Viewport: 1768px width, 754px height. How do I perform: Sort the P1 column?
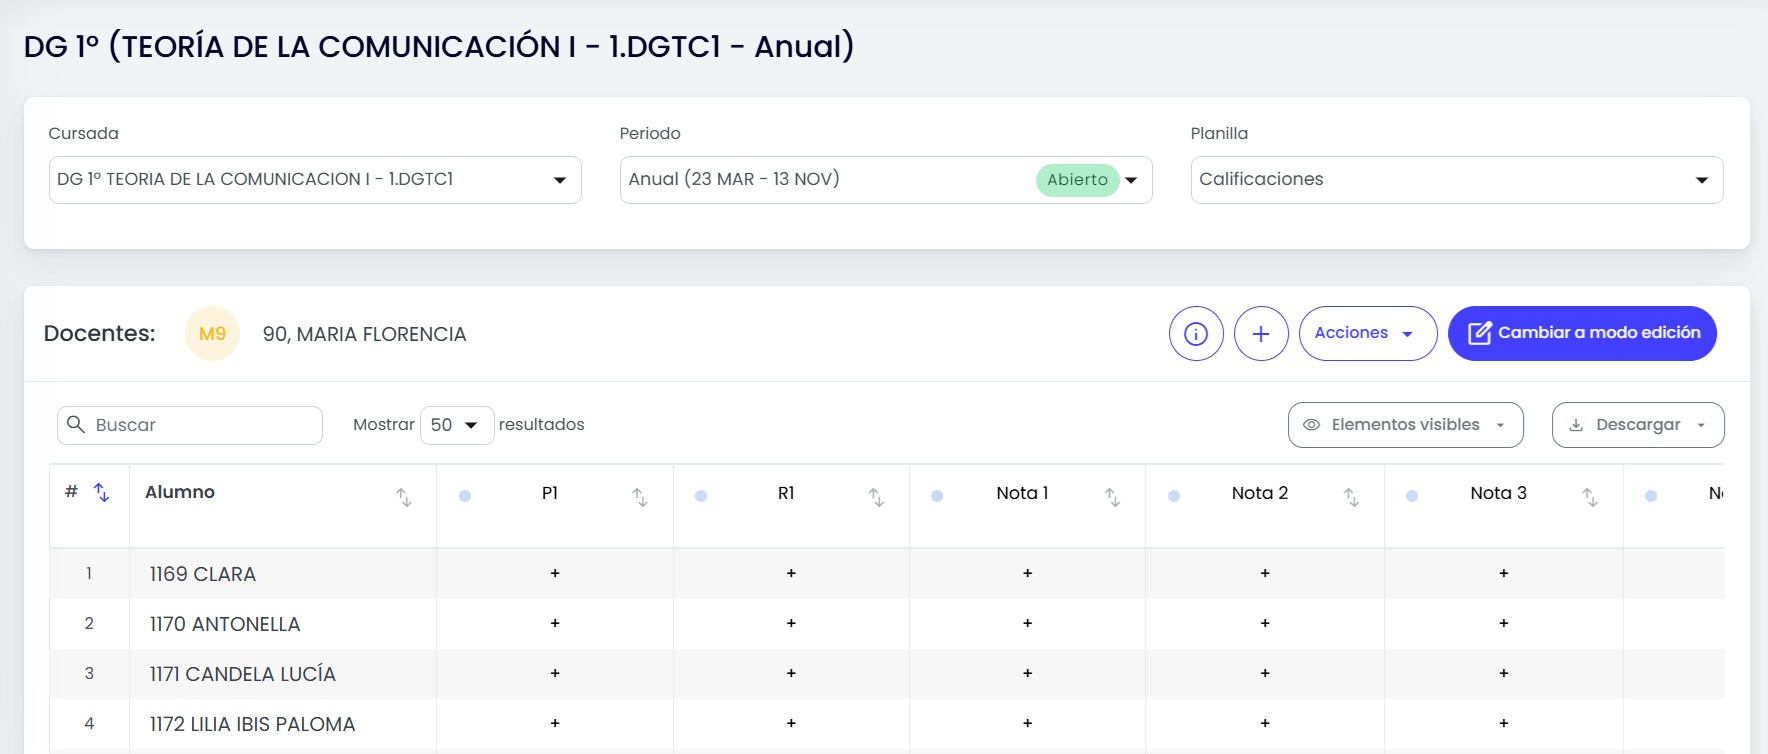pyautogui.click(x=640, y=497)
